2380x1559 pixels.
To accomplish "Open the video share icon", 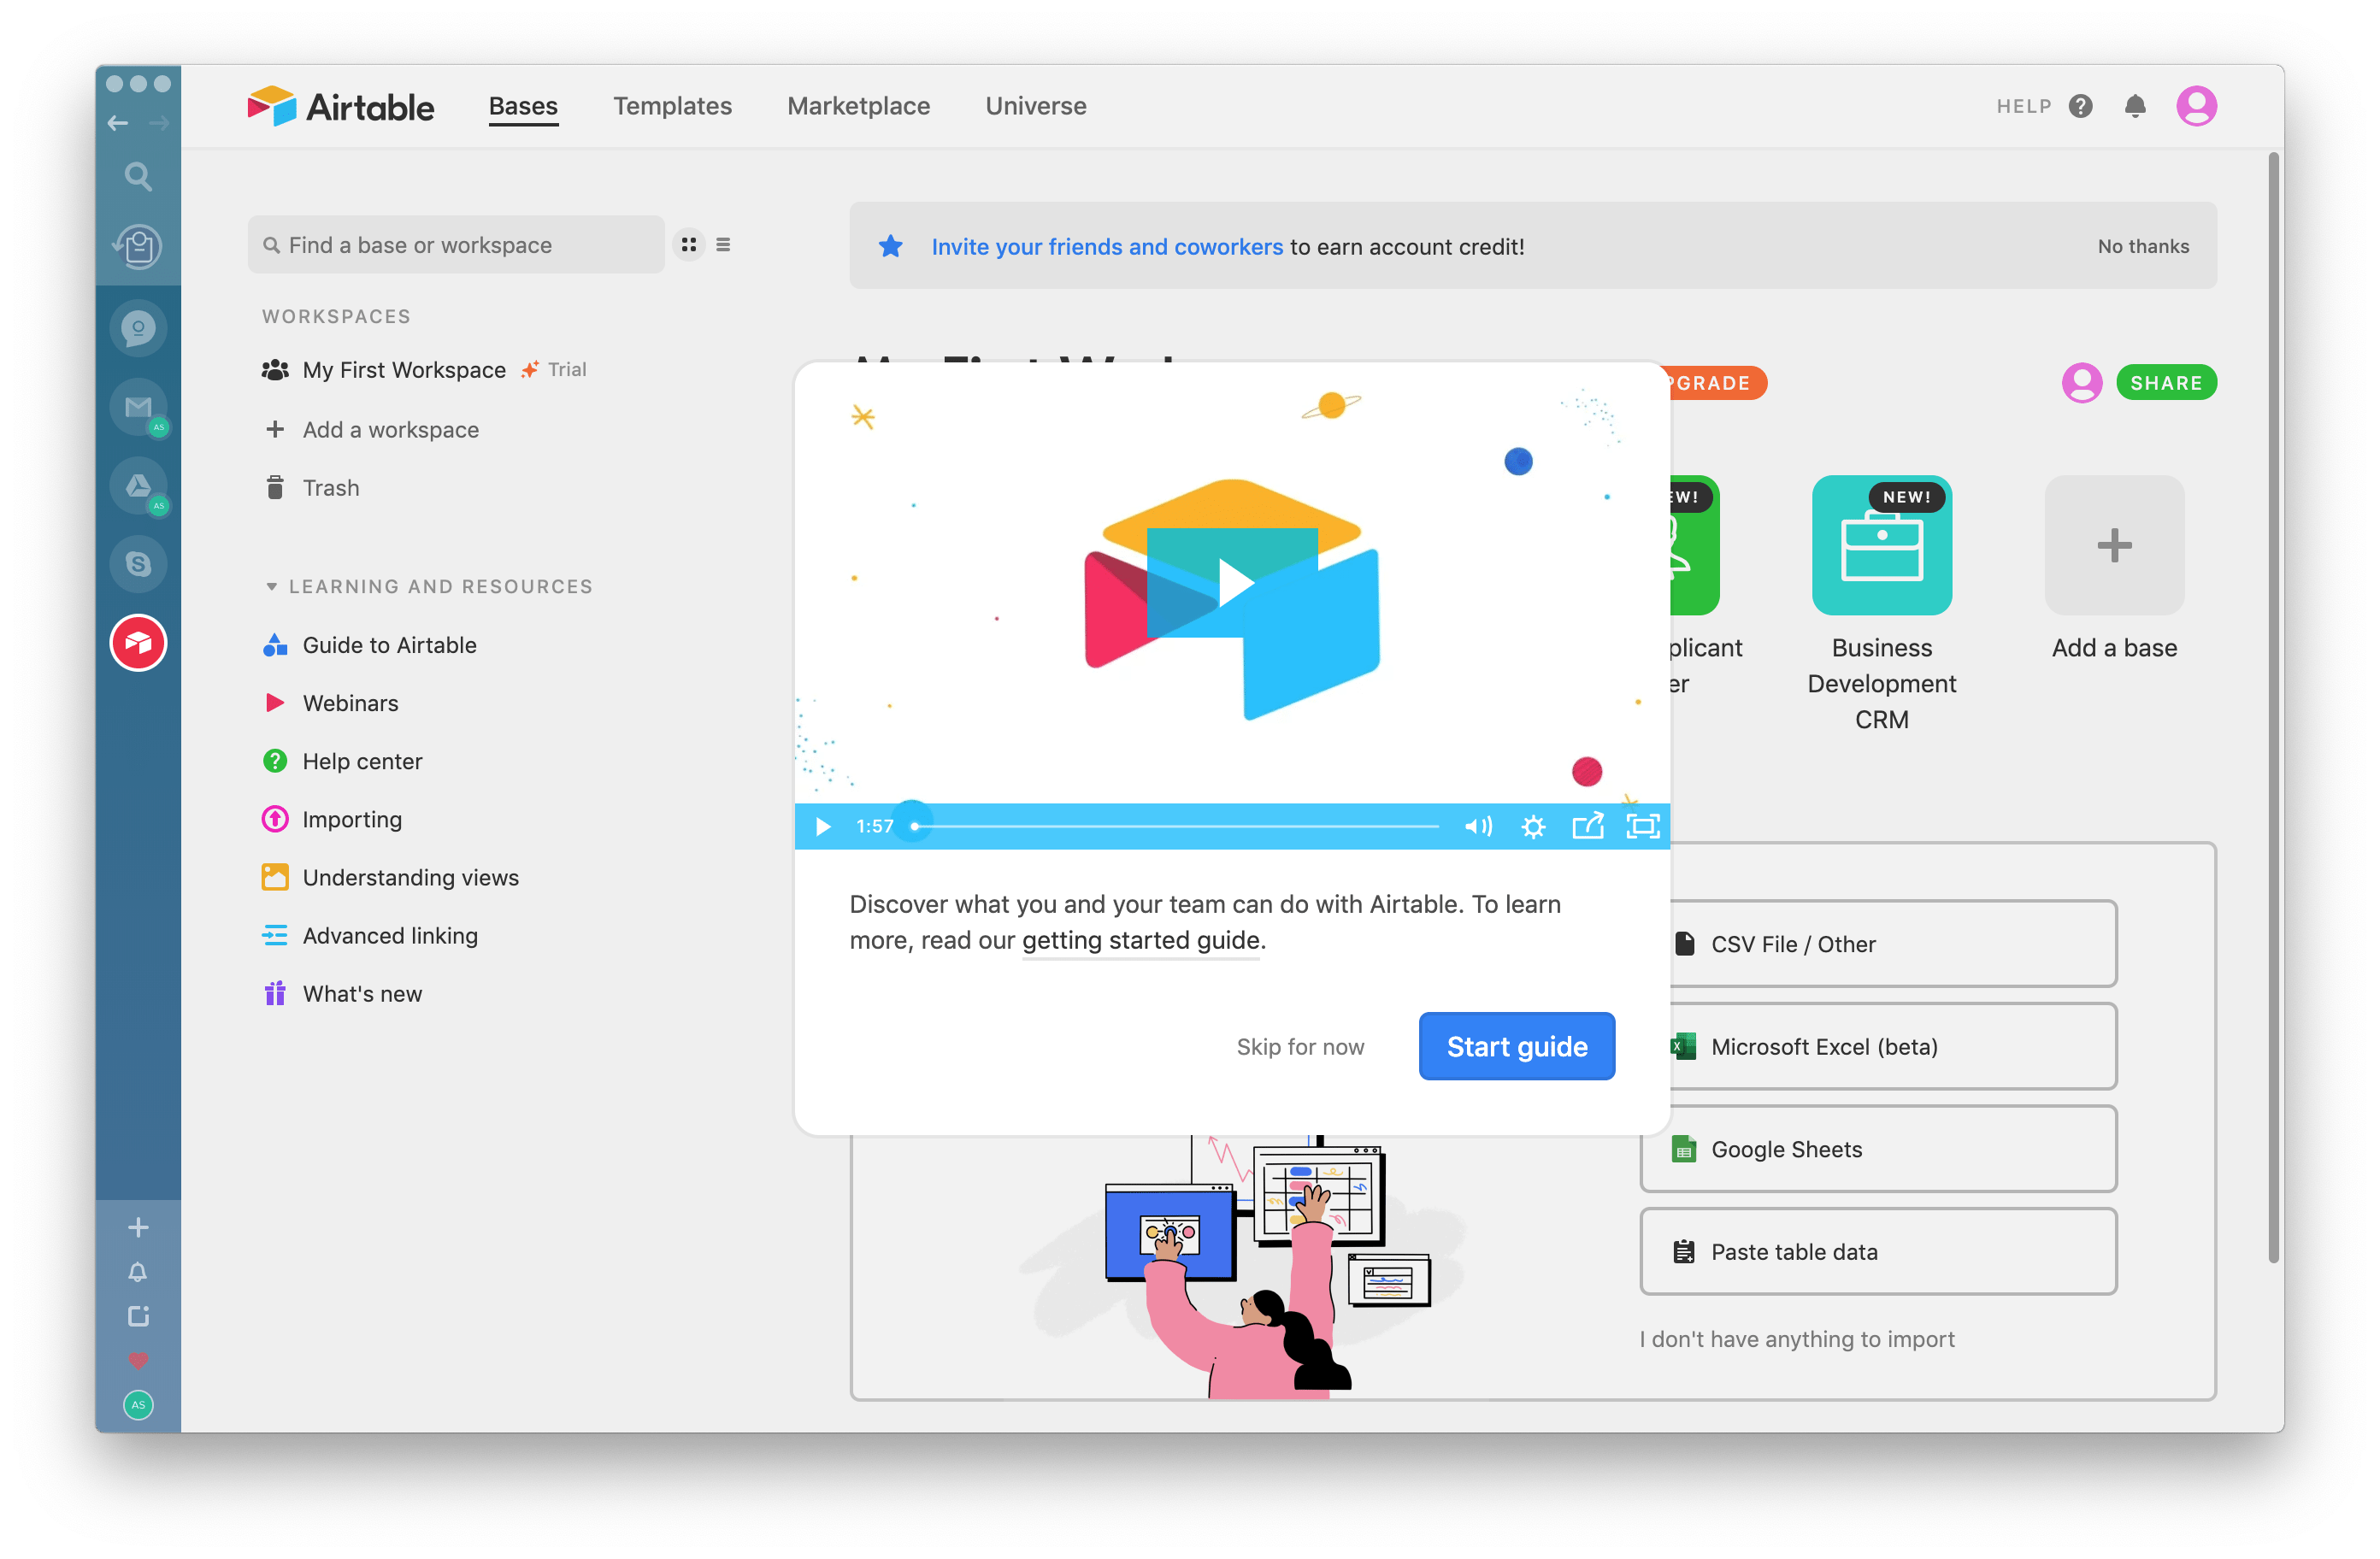I will tap(1588, 826).
